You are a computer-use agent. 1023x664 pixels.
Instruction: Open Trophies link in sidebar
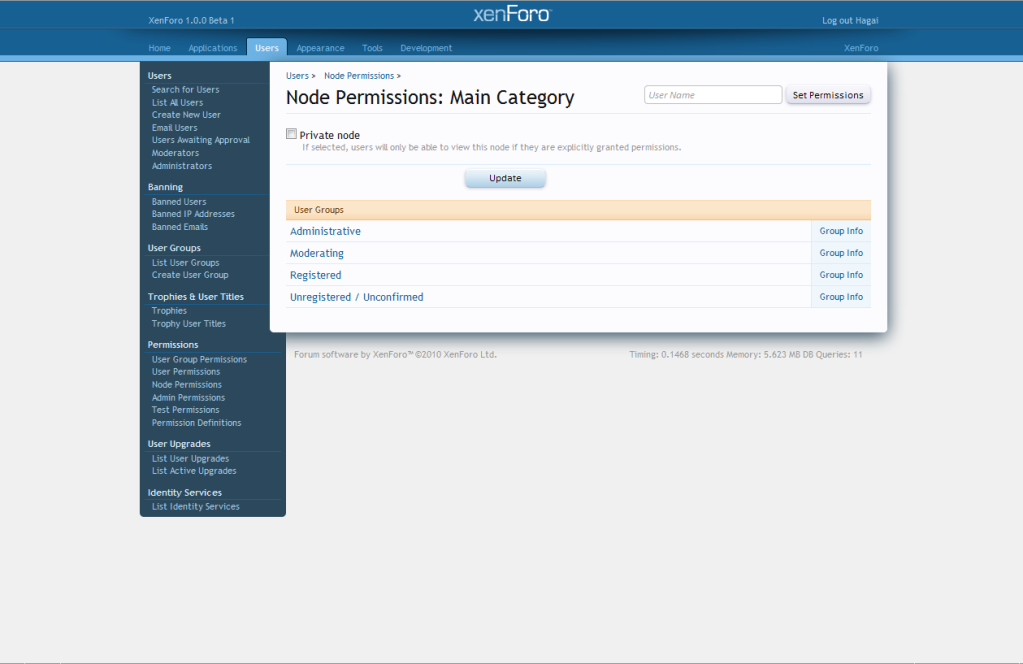coord(169,310)
